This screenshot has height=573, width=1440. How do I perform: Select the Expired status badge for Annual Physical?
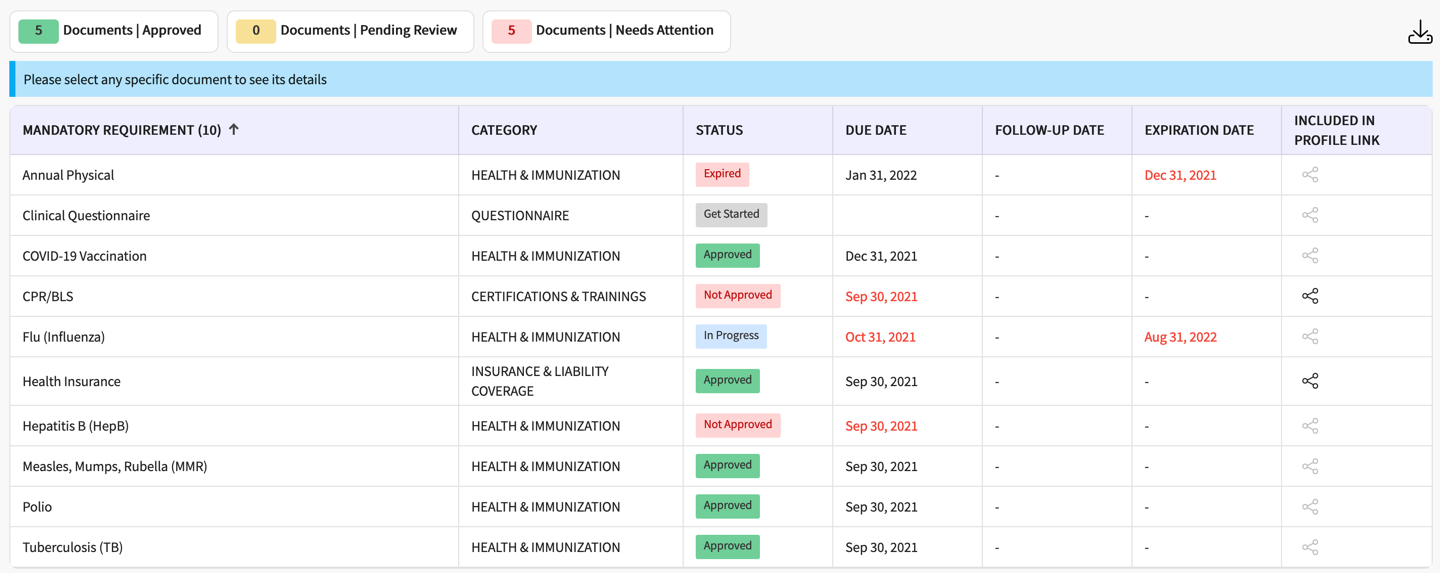722,174
